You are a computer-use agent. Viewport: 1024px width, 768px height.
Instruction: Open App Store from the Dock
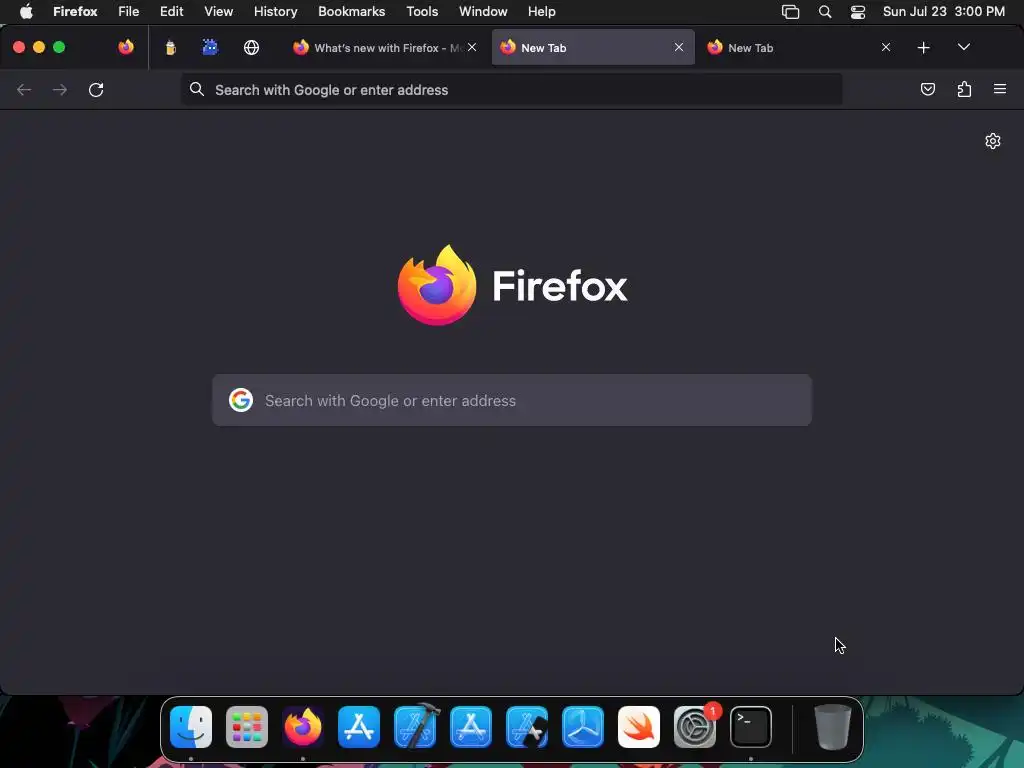[x=359, y=727]
